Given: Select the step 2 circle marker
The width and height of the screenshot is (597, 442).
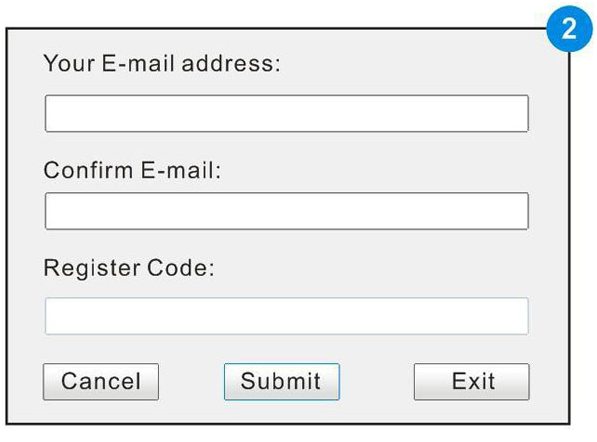Looking at the screenshot, I should coord(569,29).
